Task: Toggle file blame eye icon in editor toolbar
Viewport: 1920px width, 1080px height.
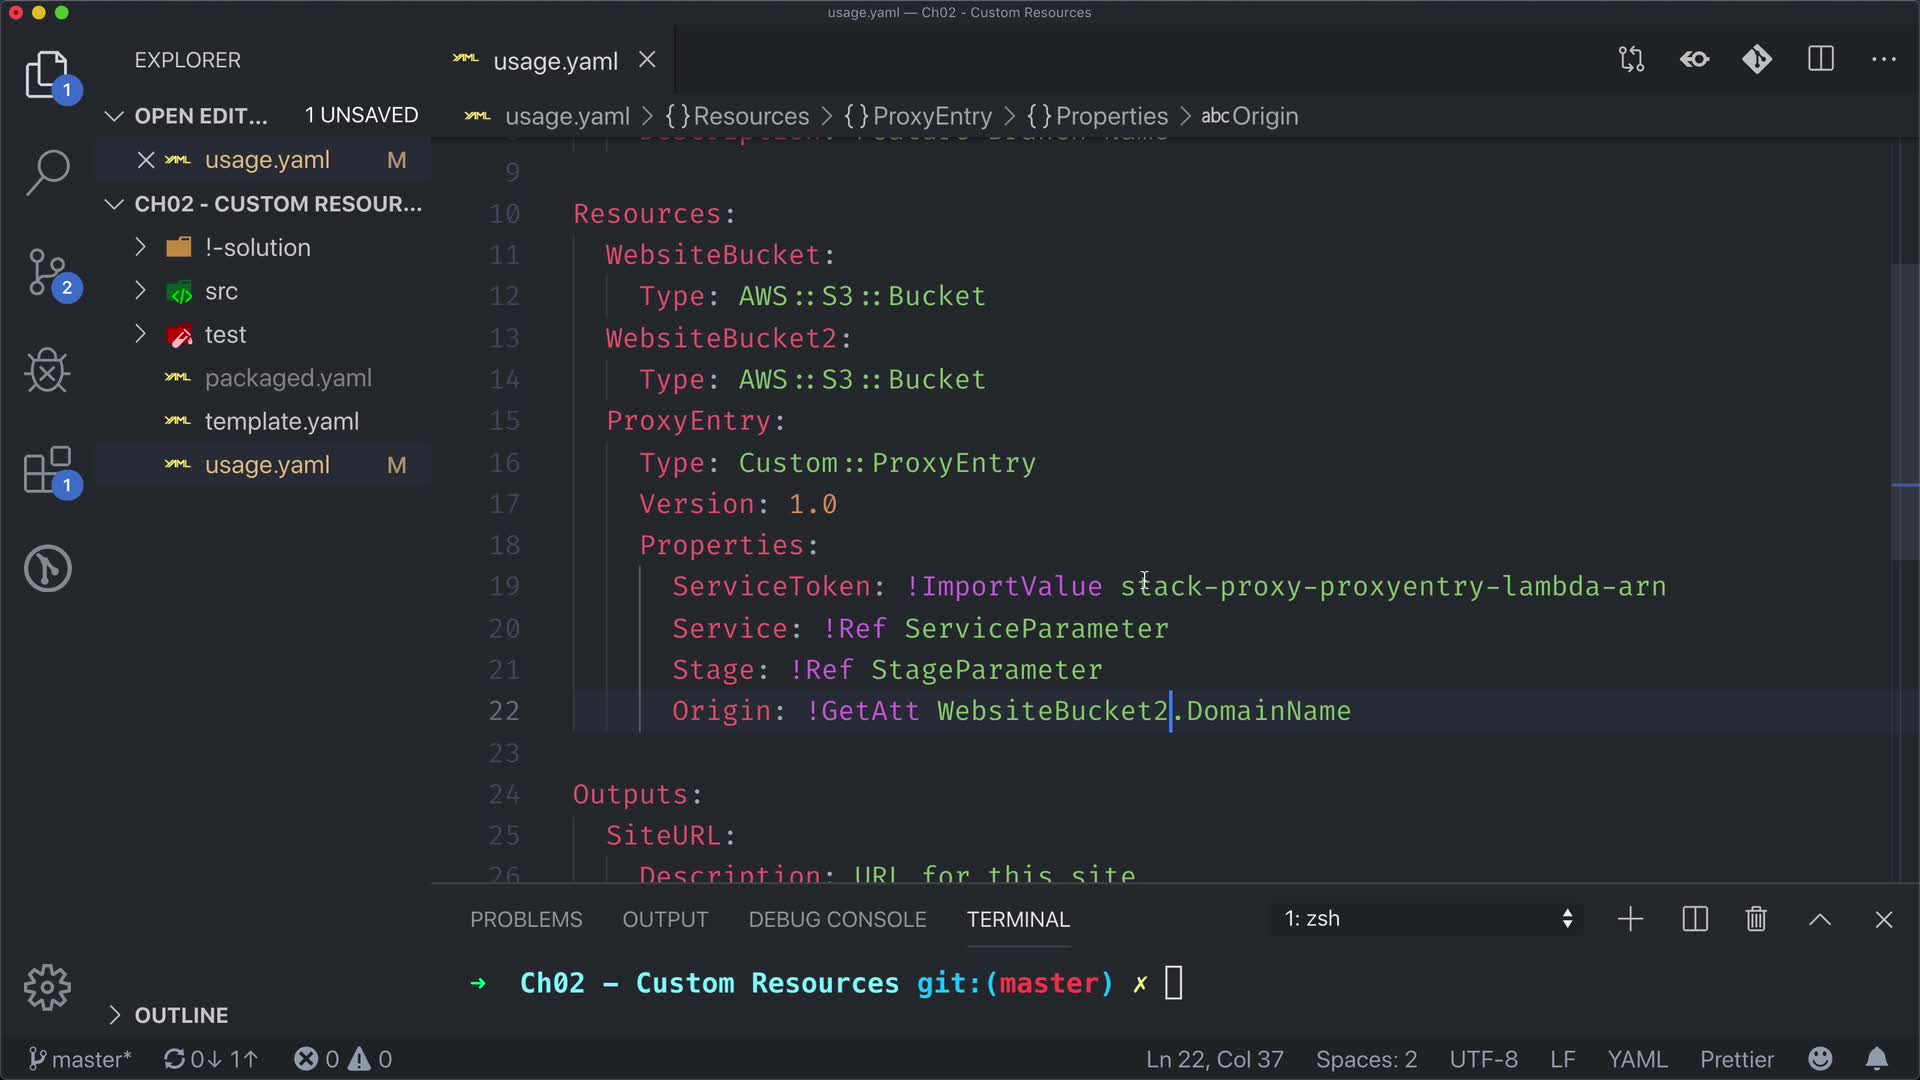Action: (x=1694, y=60)
